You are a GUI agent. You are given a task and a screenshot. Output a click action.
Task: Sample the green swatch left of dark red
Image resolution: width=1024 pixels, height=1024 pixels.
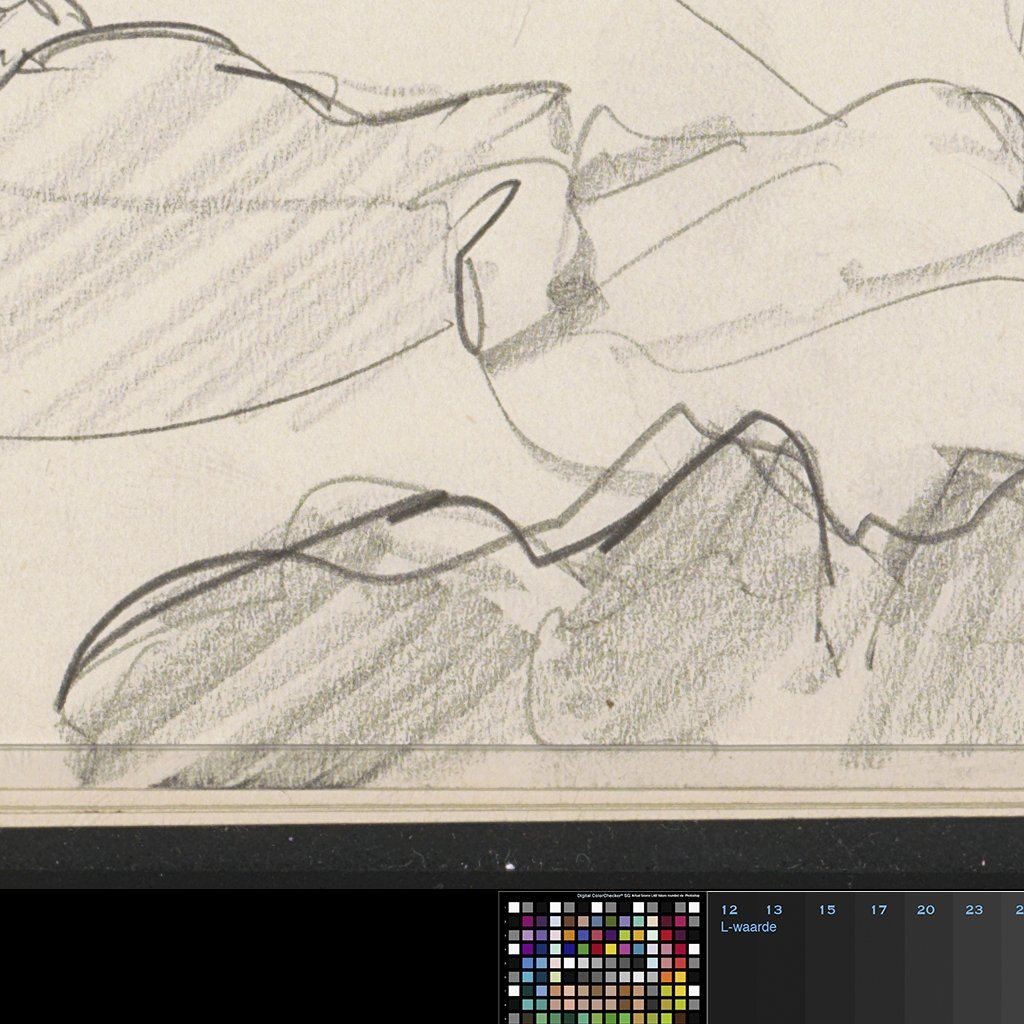[583, 948]
